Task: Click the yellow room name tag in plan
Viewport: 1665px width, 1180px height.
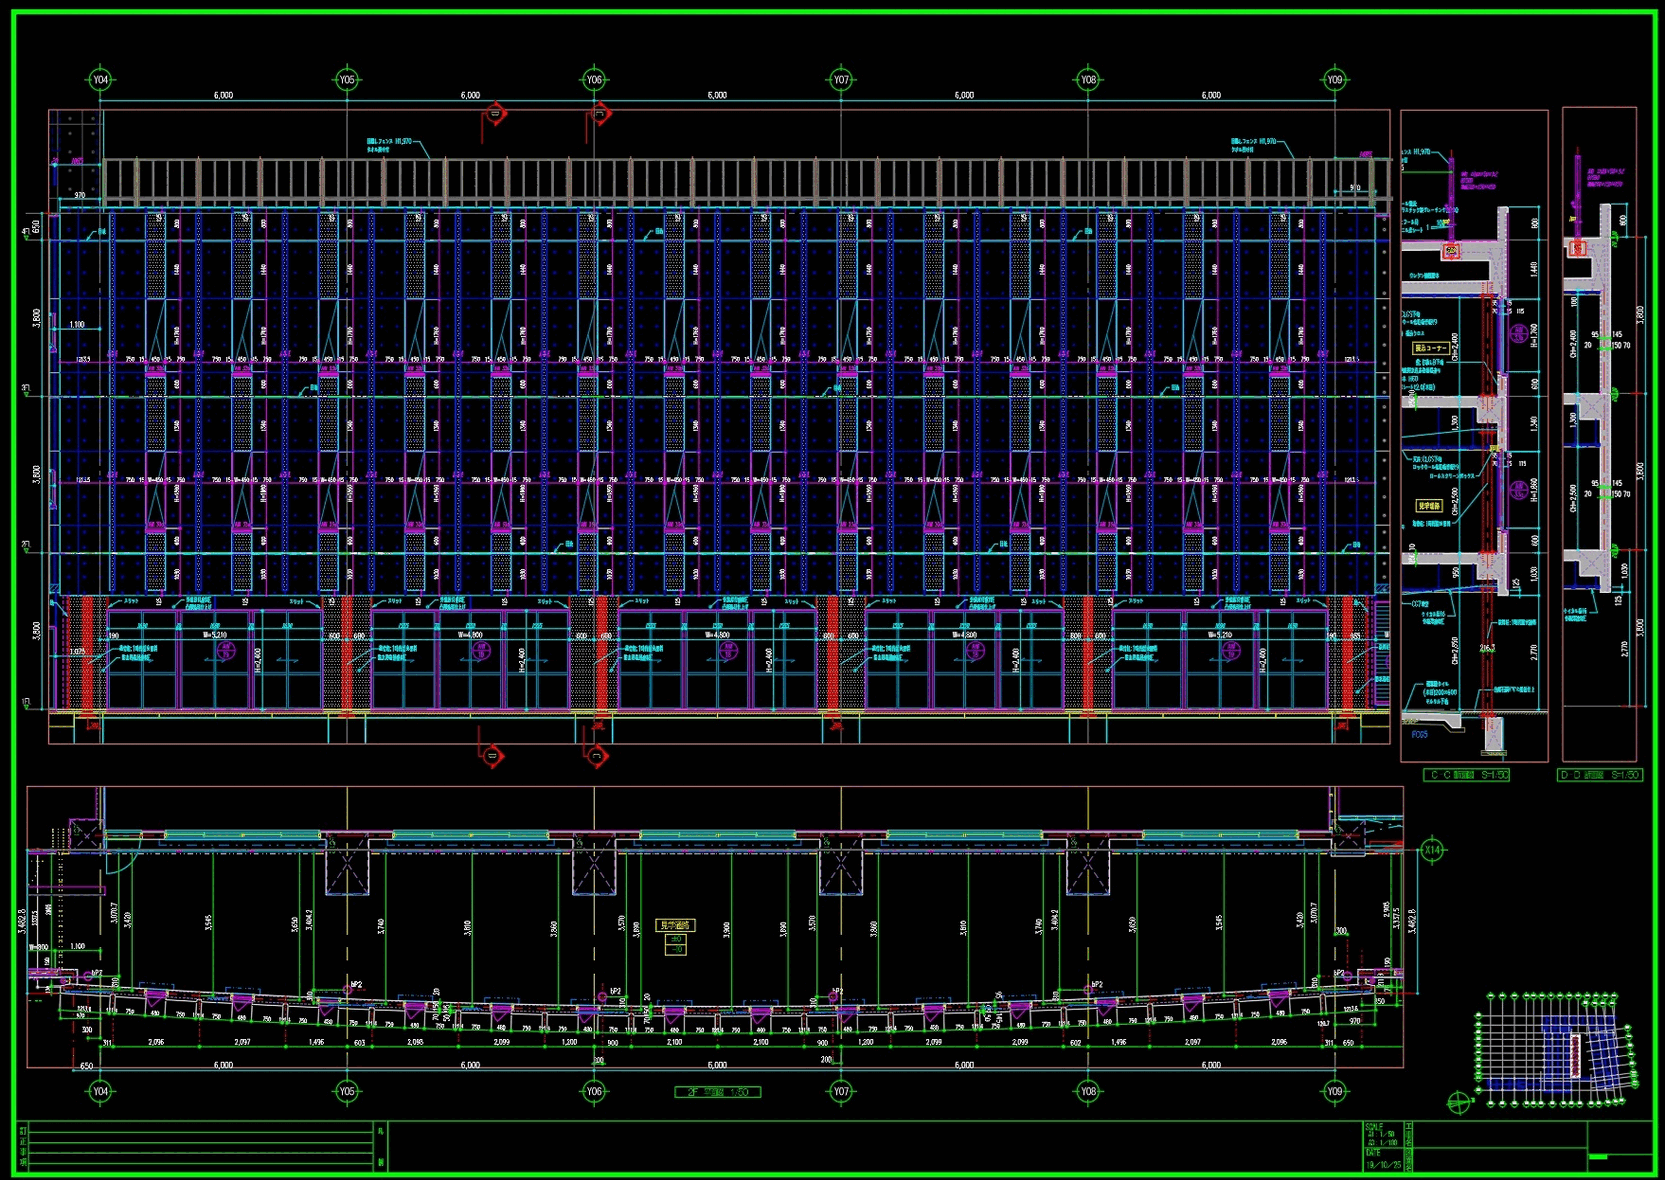Action: pos(674,926)
